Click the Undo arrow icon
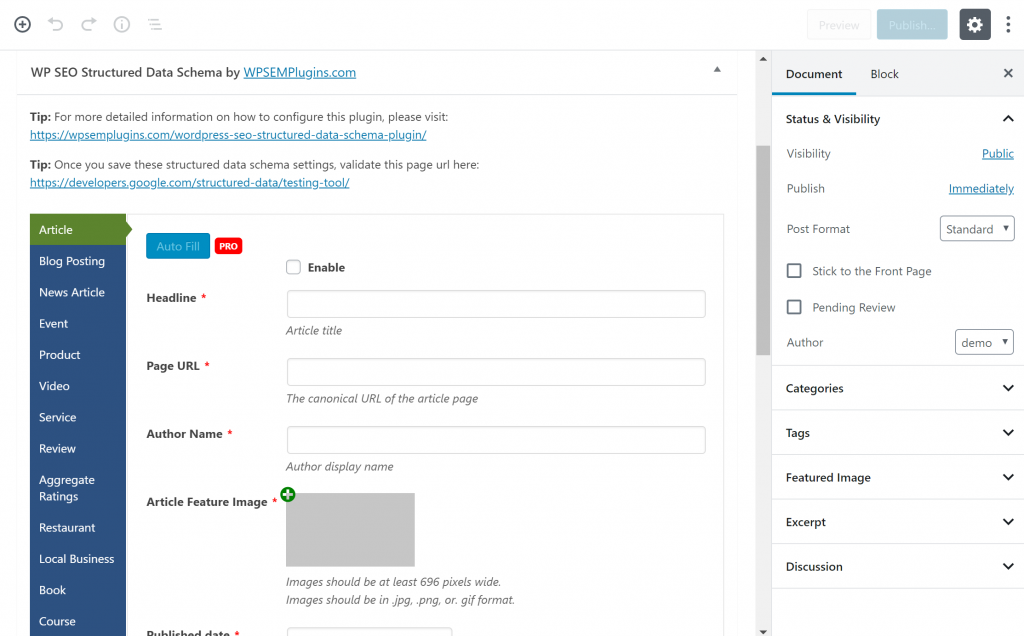The image size is (1024, 636). [56, 24]
